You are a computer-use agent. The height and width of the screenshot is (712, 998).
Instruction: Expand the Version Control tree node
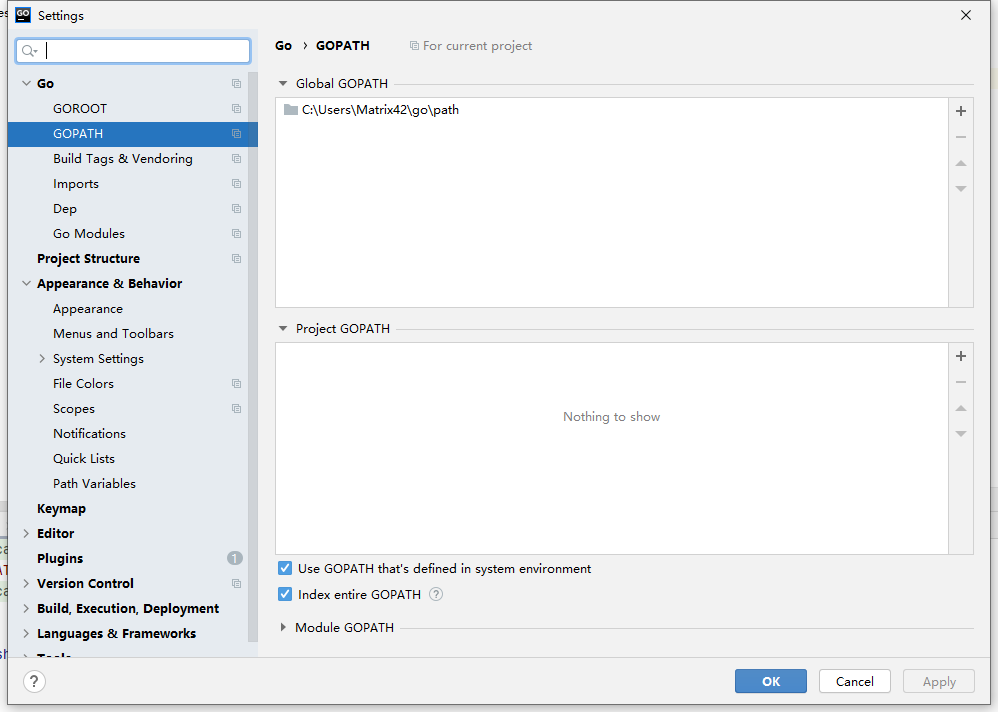pyautogui.click(x=26, y=583)
